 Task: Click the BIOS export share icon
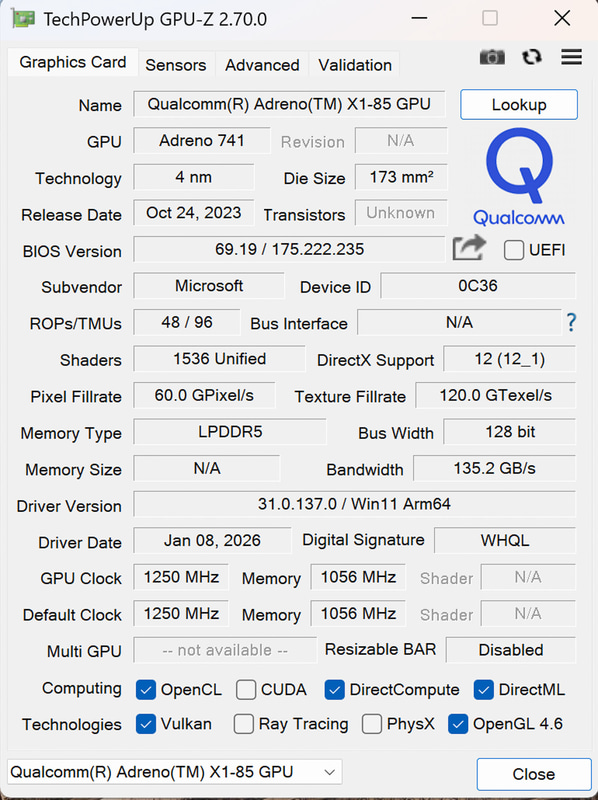point(469,248)
